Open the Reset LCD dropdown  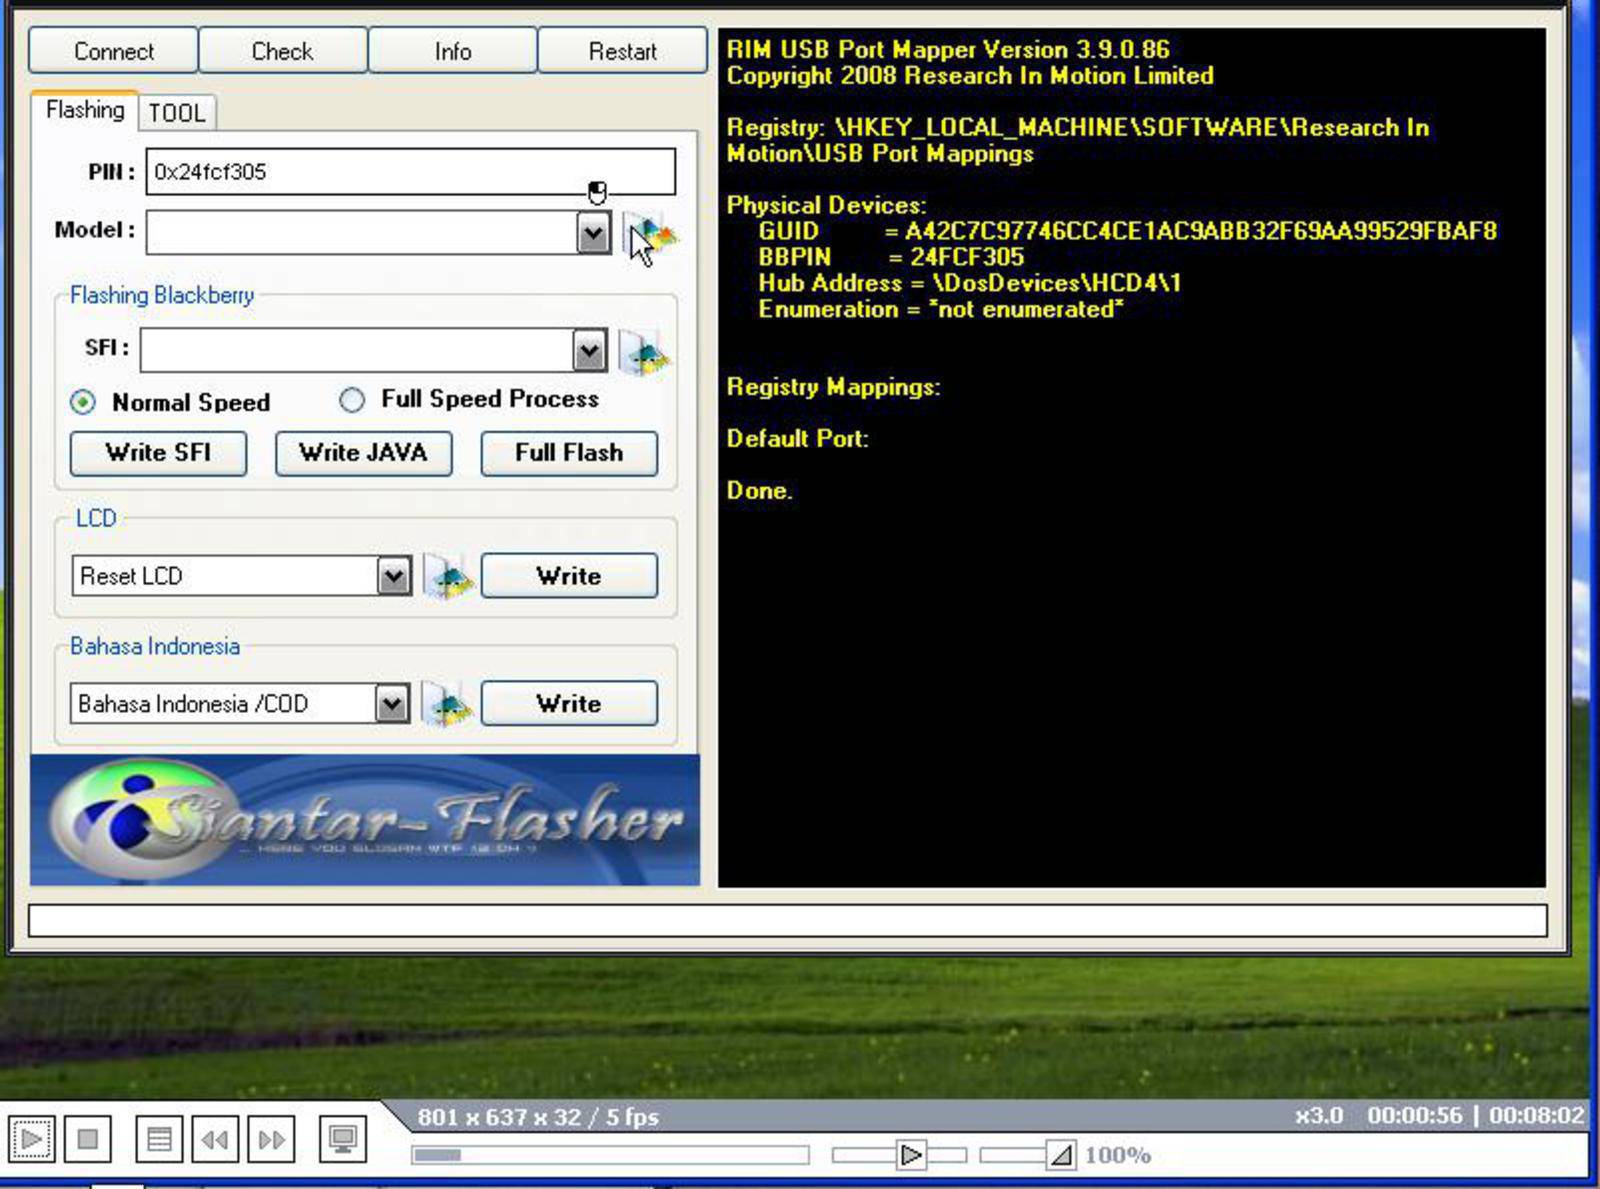(393, 576)
